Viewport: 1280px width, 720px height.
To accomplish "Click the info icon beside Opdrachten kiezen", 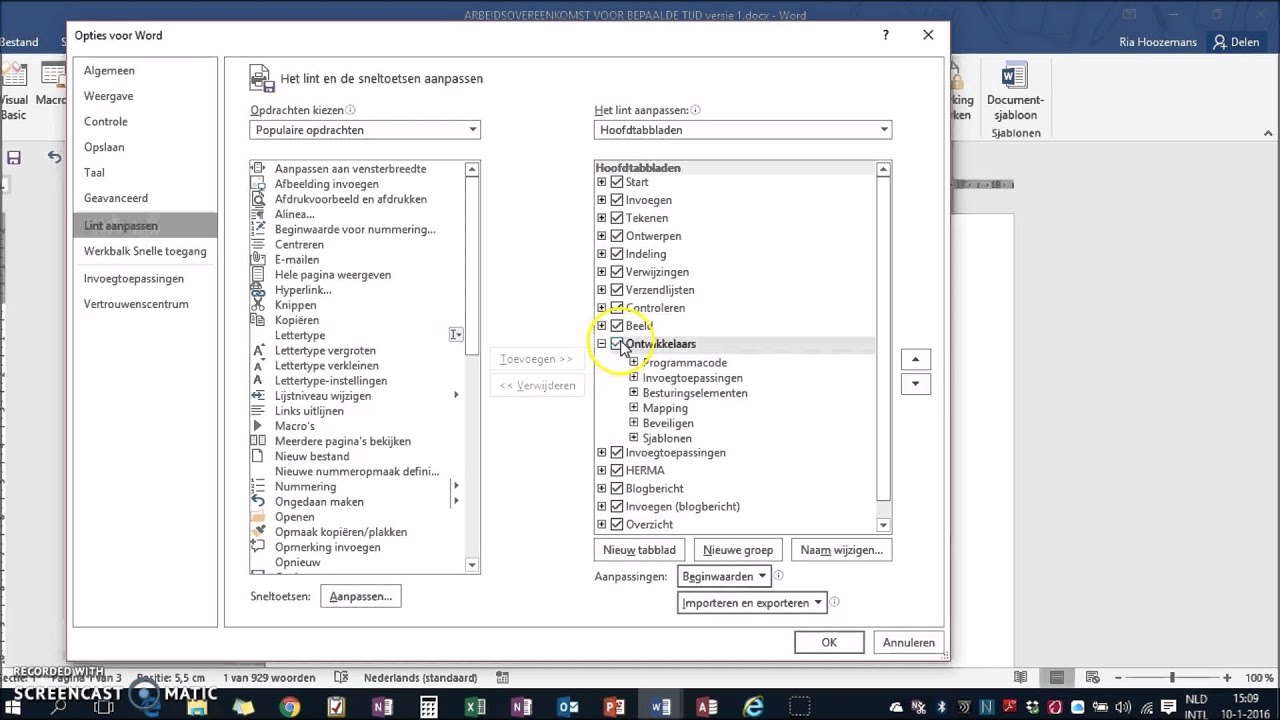I will click(350, 111).
